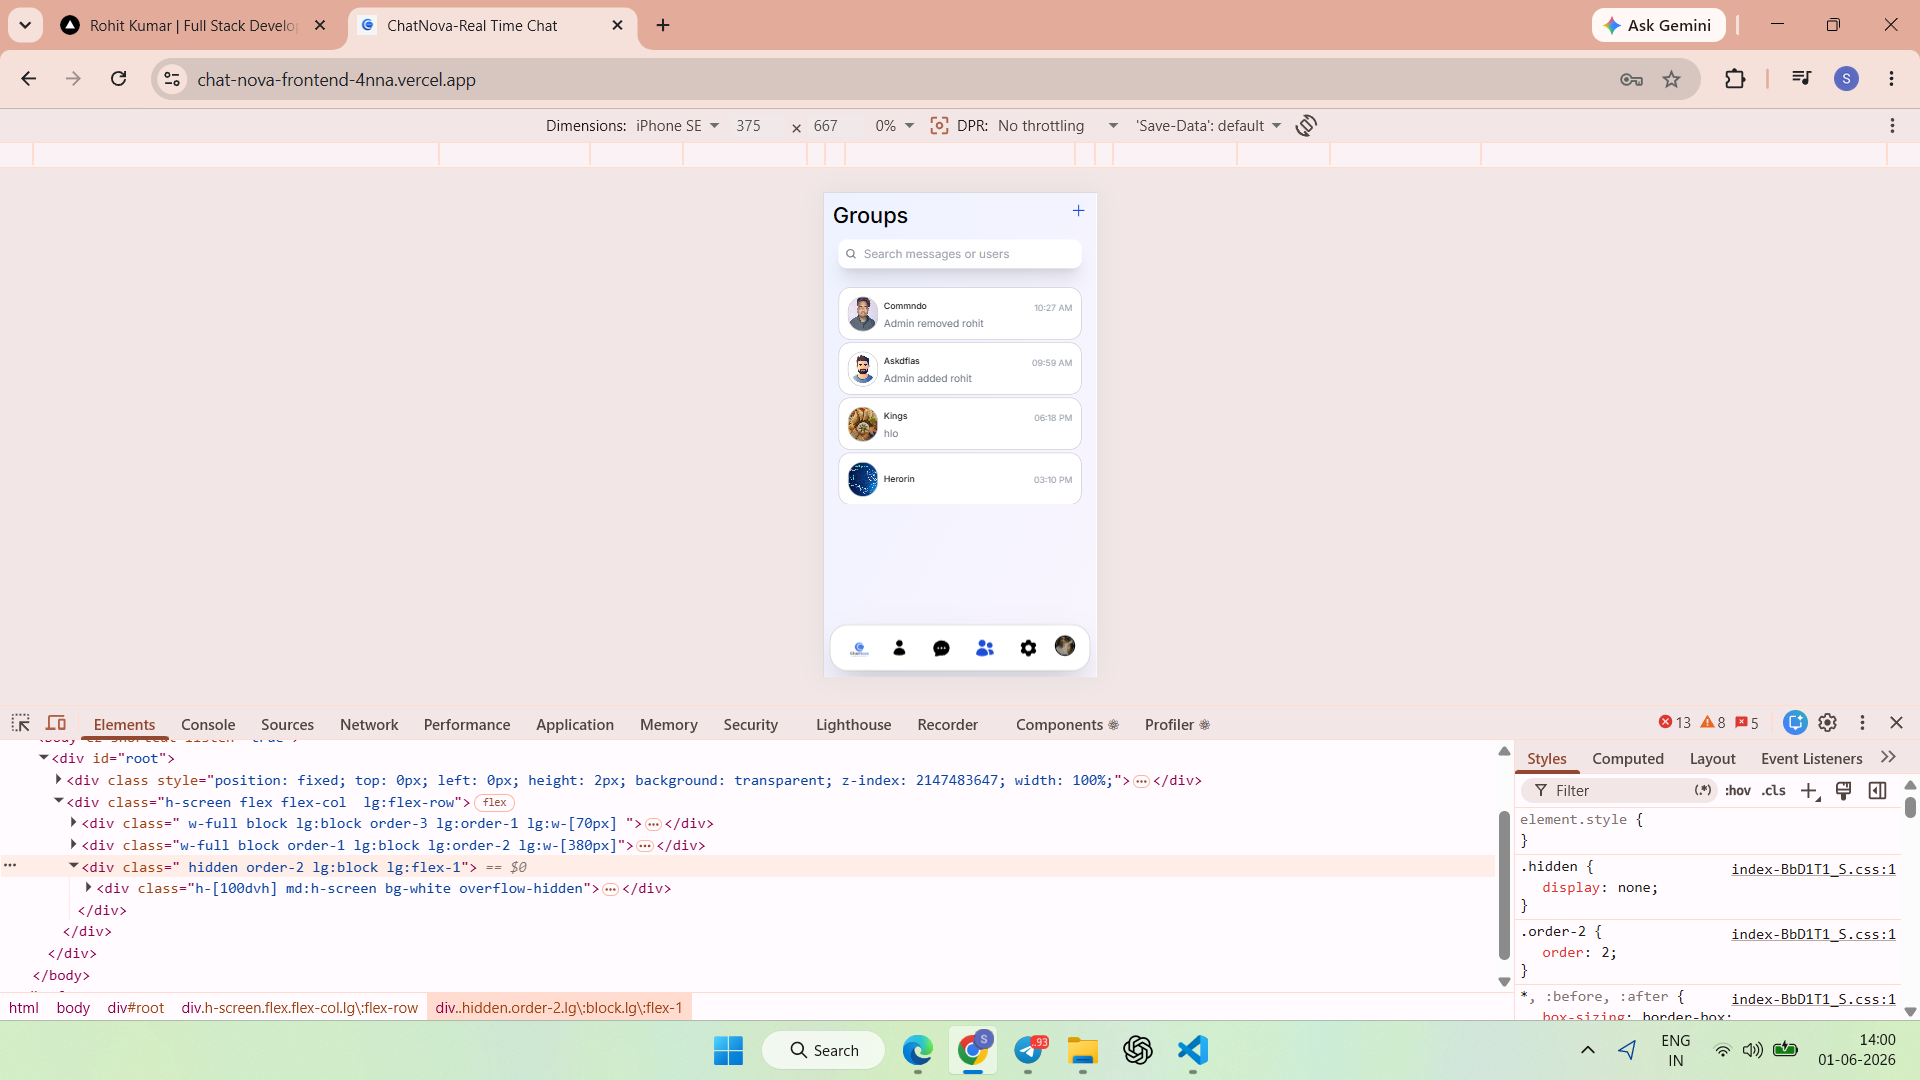
Task: Open the Askdfias group chat
Action: 960,369
